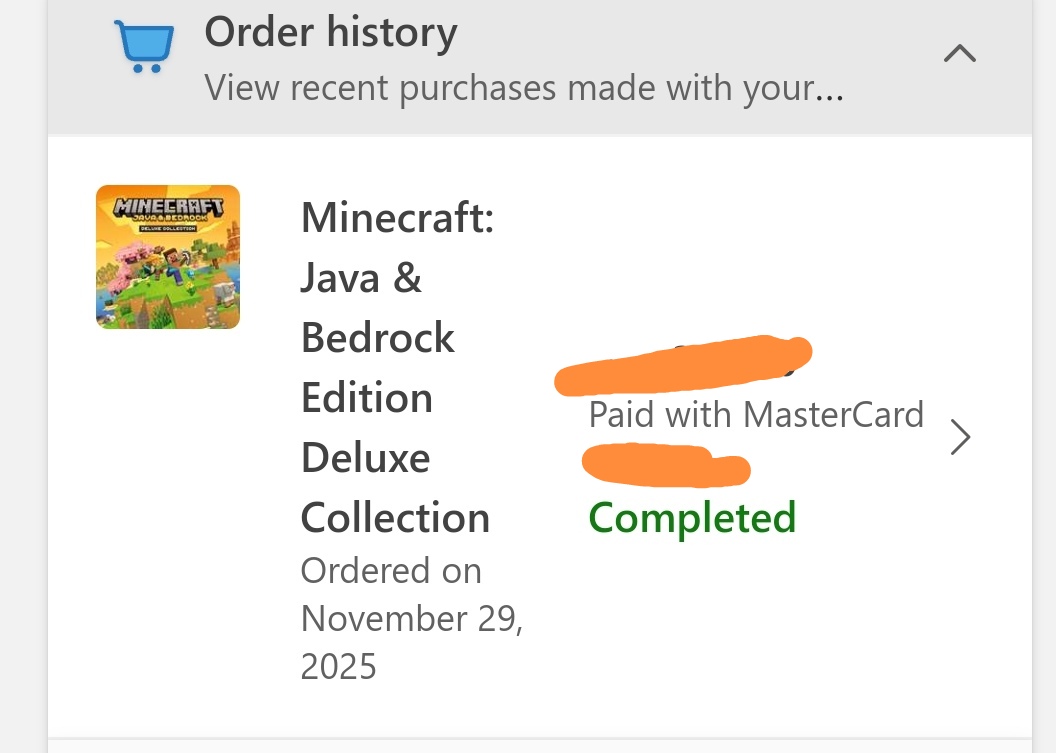Select the 'Minecraft:' product title line
This screenshot has height=753, width=1056.
pyautogui.click(x=398, y=218)
